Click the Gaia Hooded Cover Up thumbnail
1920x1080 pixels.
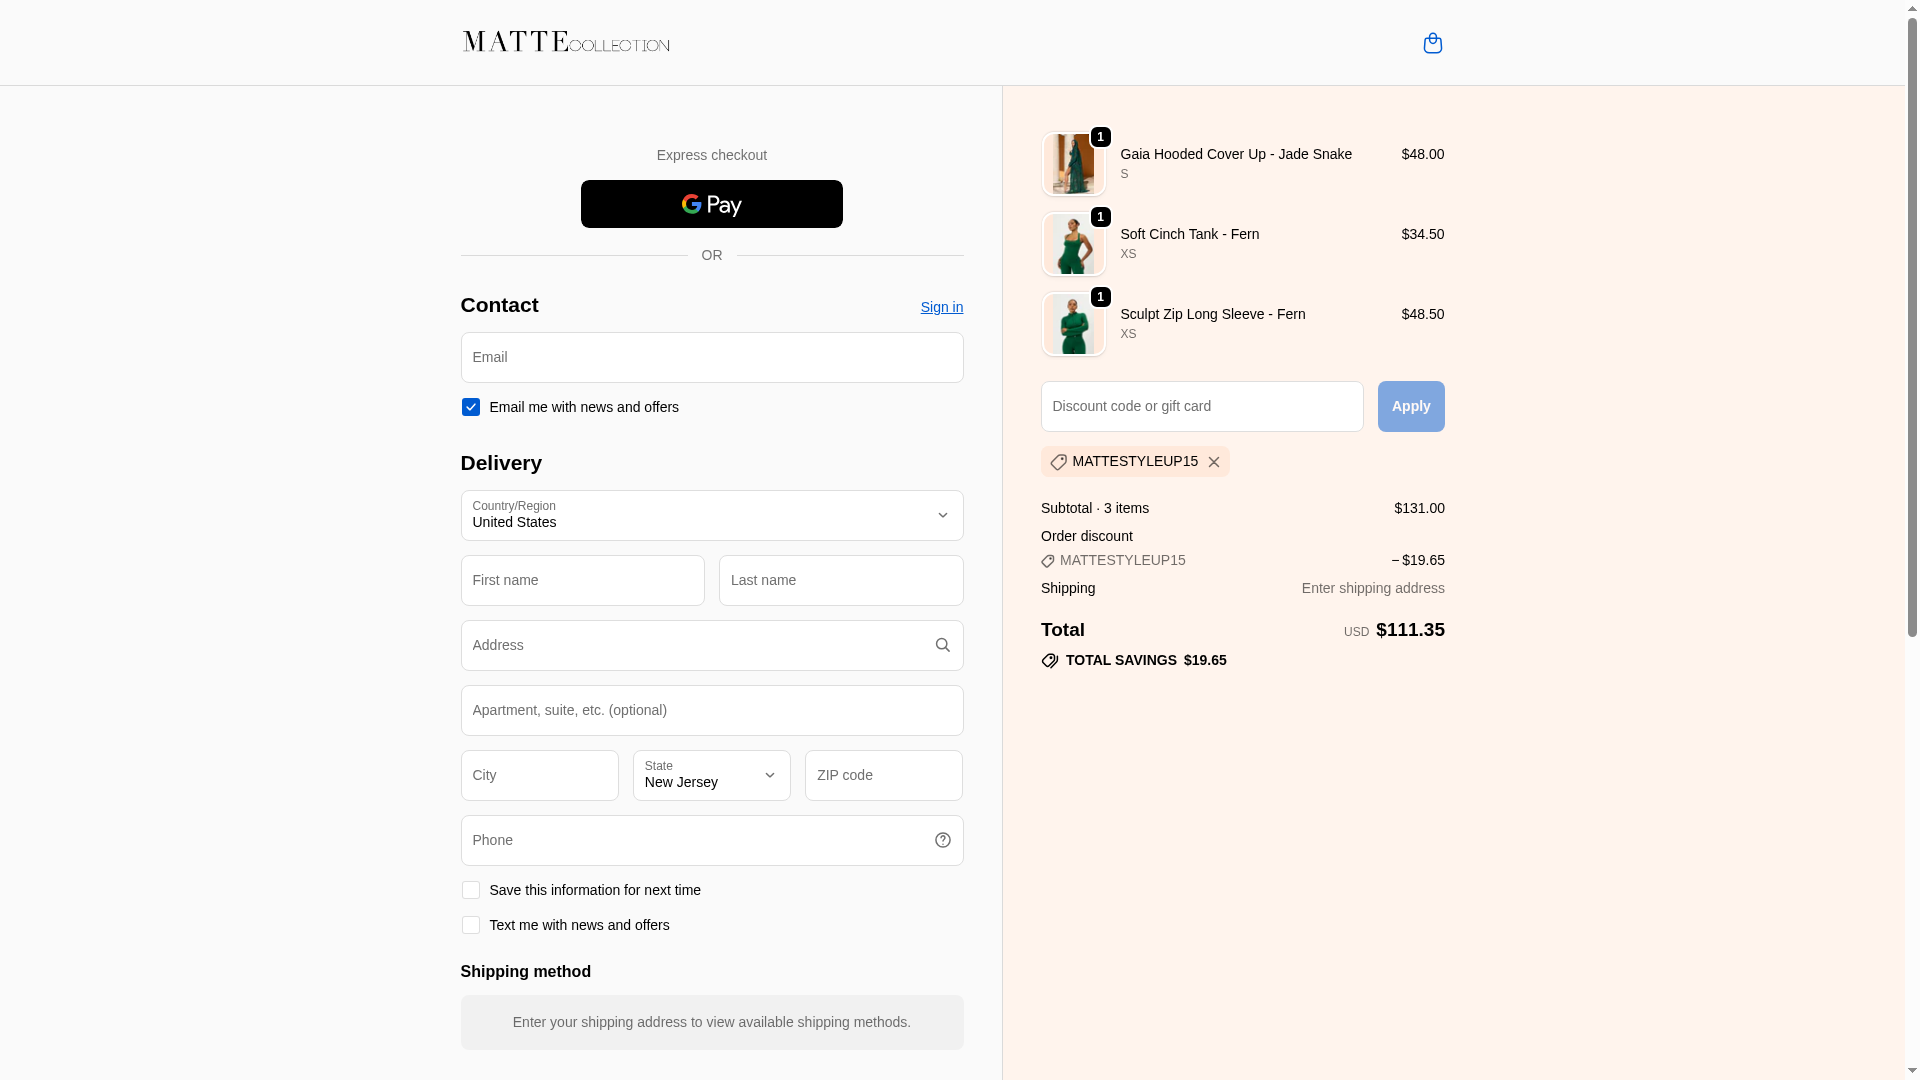(1073, 164)
